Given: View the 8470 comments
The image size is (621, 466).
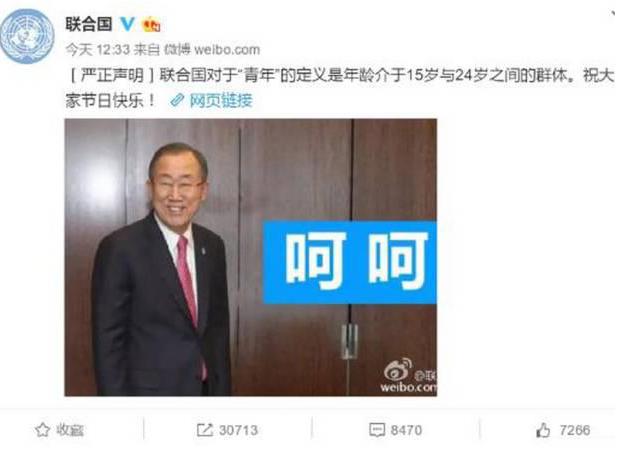Looking at the screenshot, I should click(x=406, y=430).
